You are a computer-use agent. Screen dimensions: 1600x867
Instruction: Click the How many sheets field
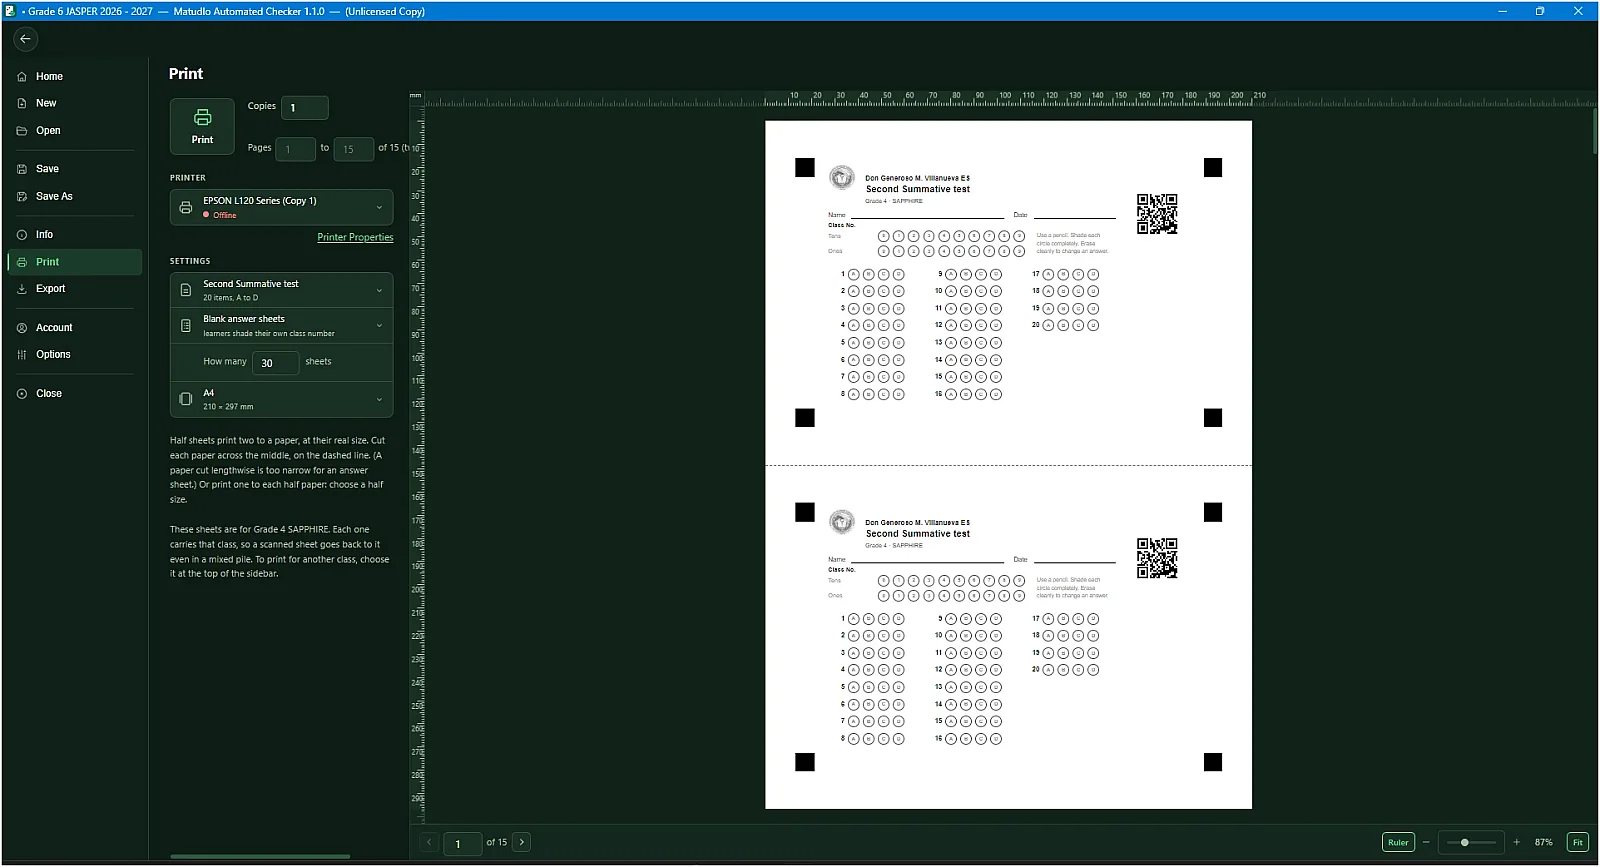pyautogui.click(x=275, y=363)
